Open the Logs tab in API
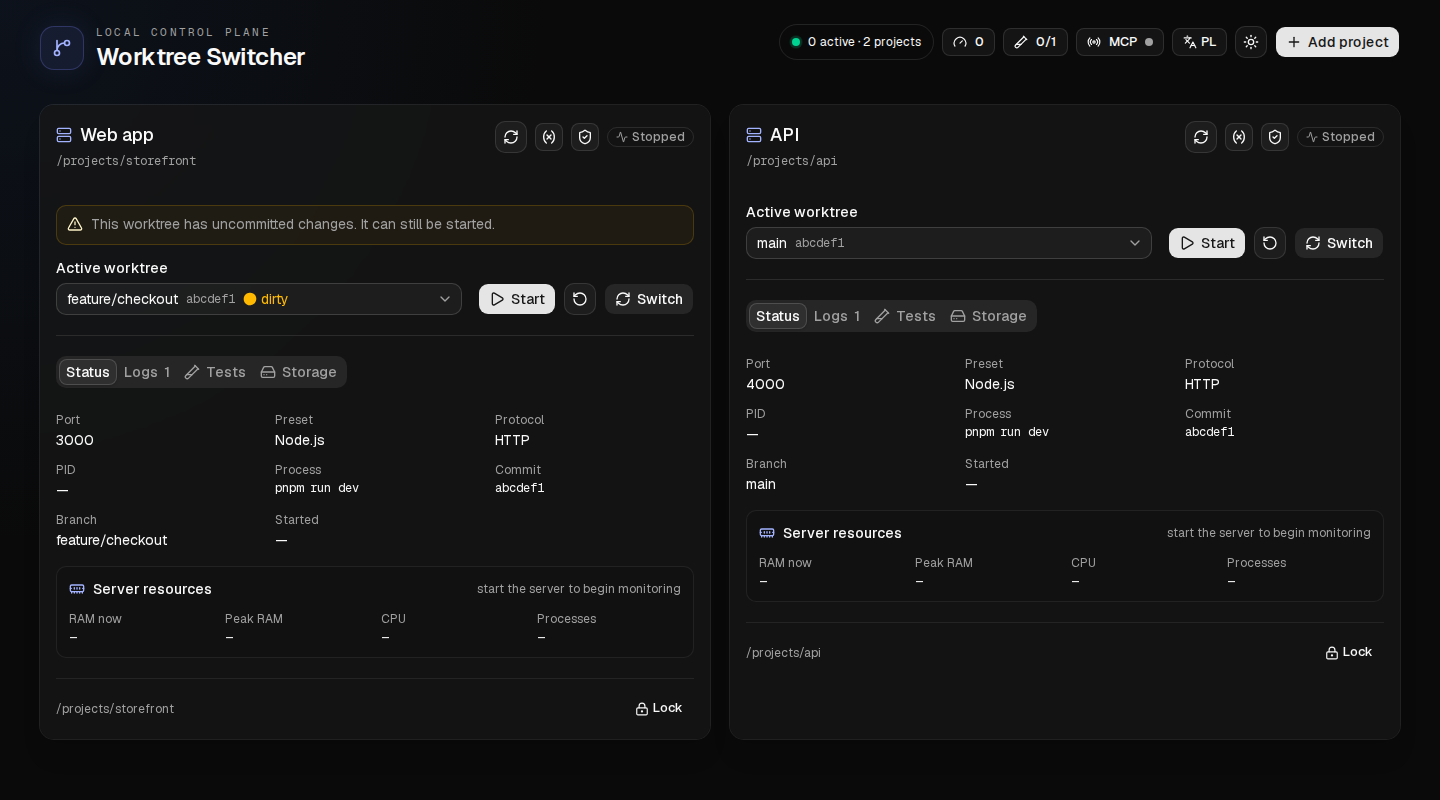The height and width of the screenshot is (800, 1440). click(837, 316)
